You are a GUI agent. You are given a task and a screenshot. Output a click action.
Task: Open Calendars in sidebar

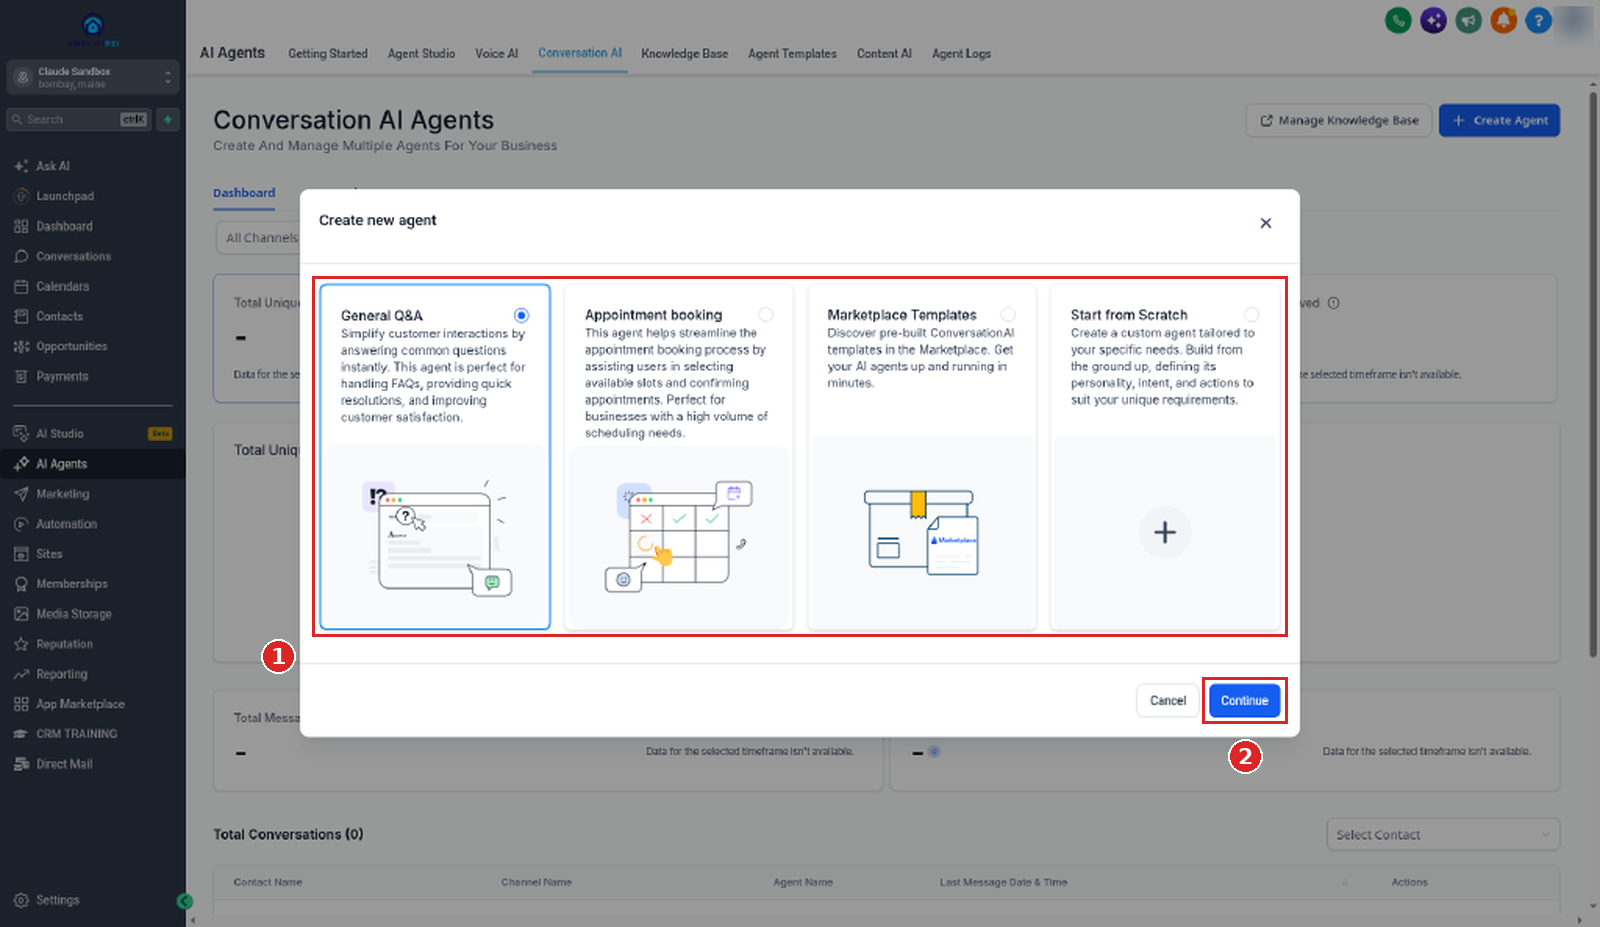[x=62, y=287]
